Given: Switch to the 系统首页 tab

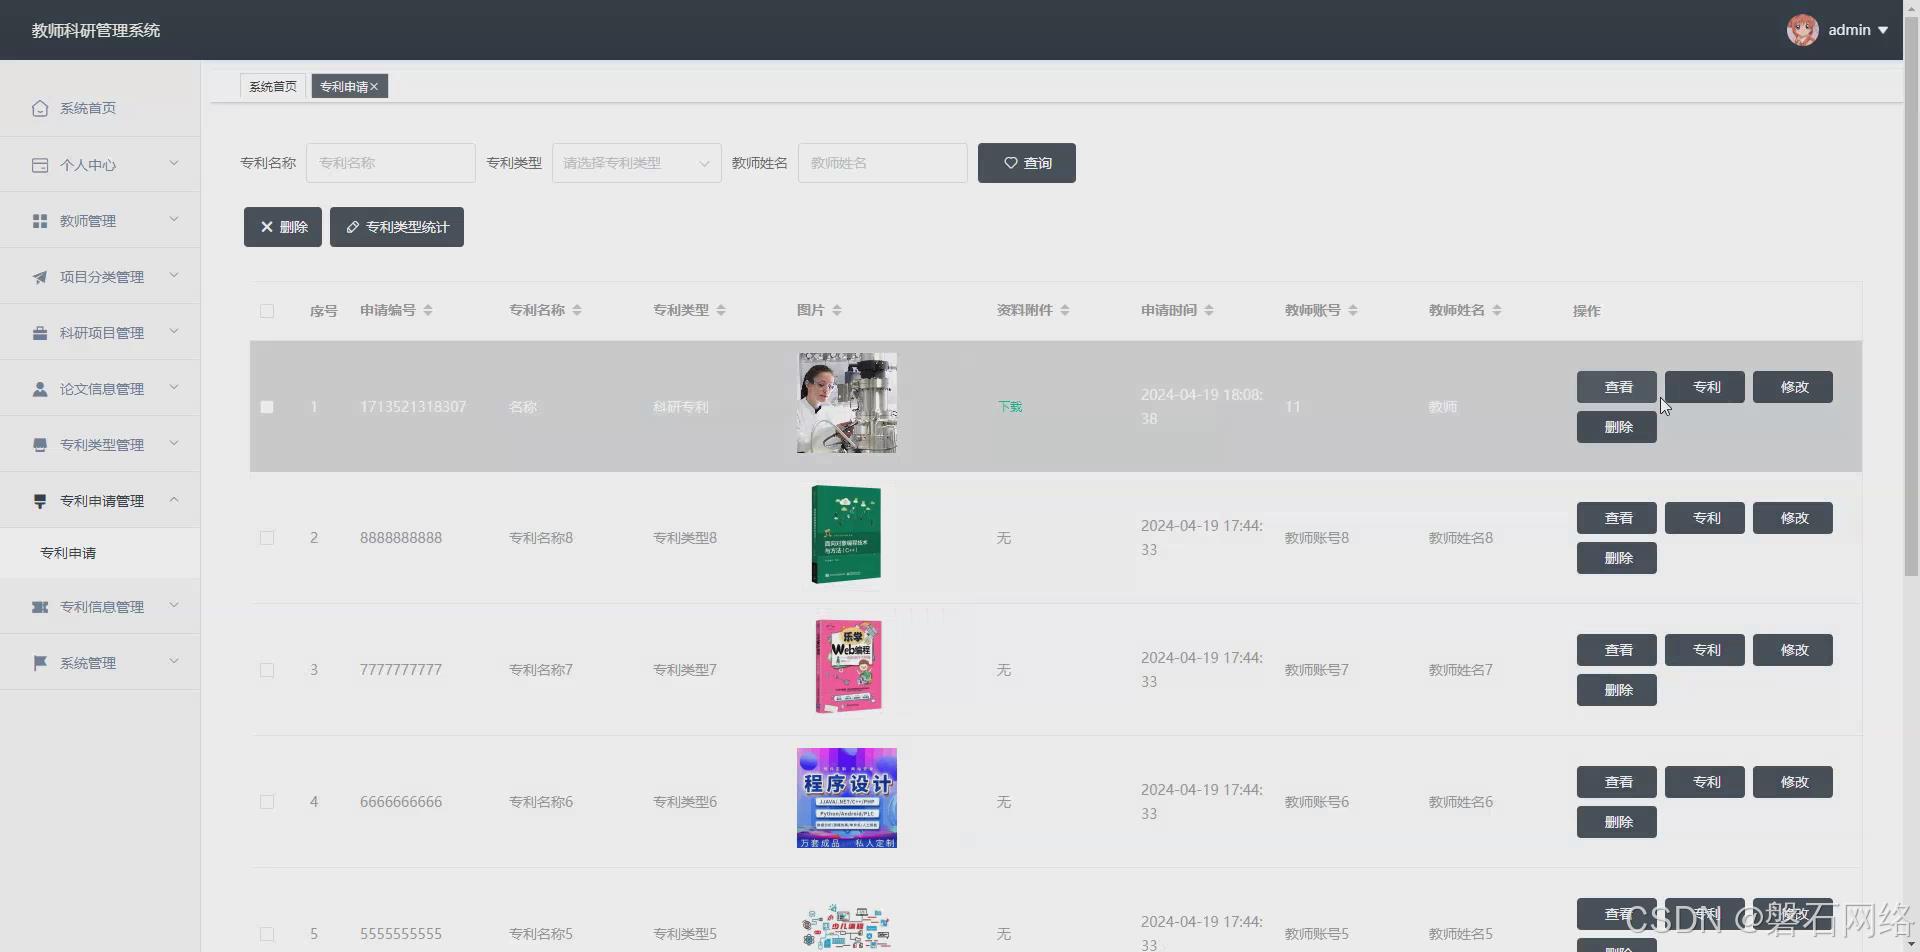Looking at the screenshot, I should 273,87.
